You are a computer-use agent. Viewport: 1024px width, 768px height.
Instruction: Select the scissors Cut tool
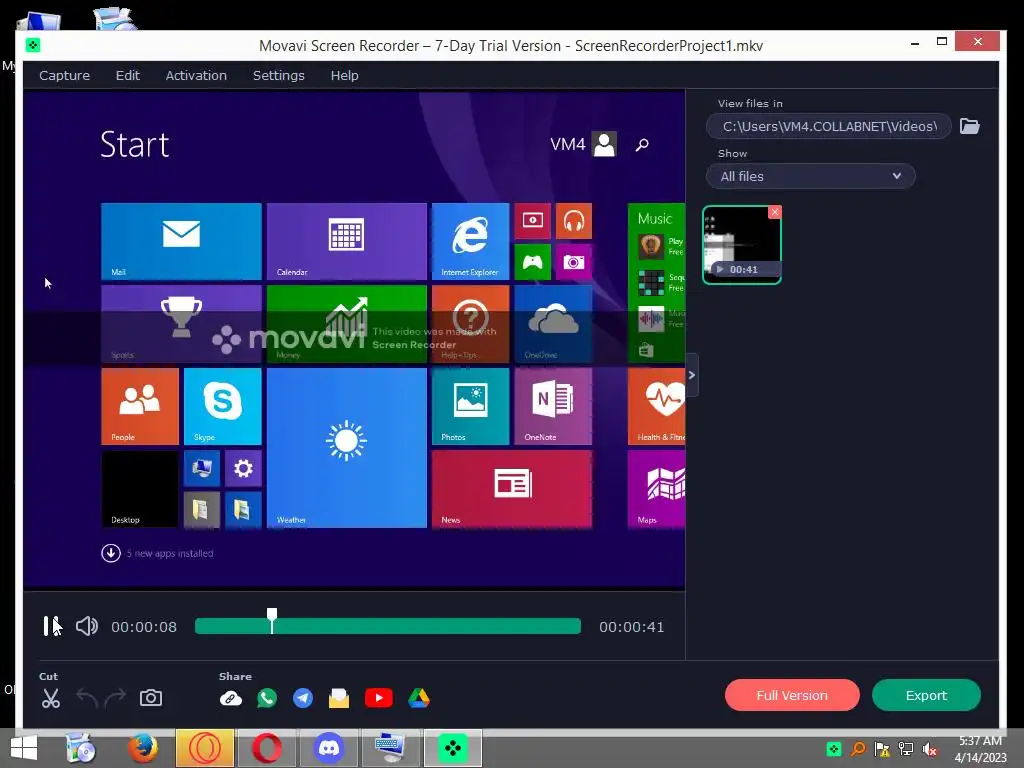coord(50,698)
